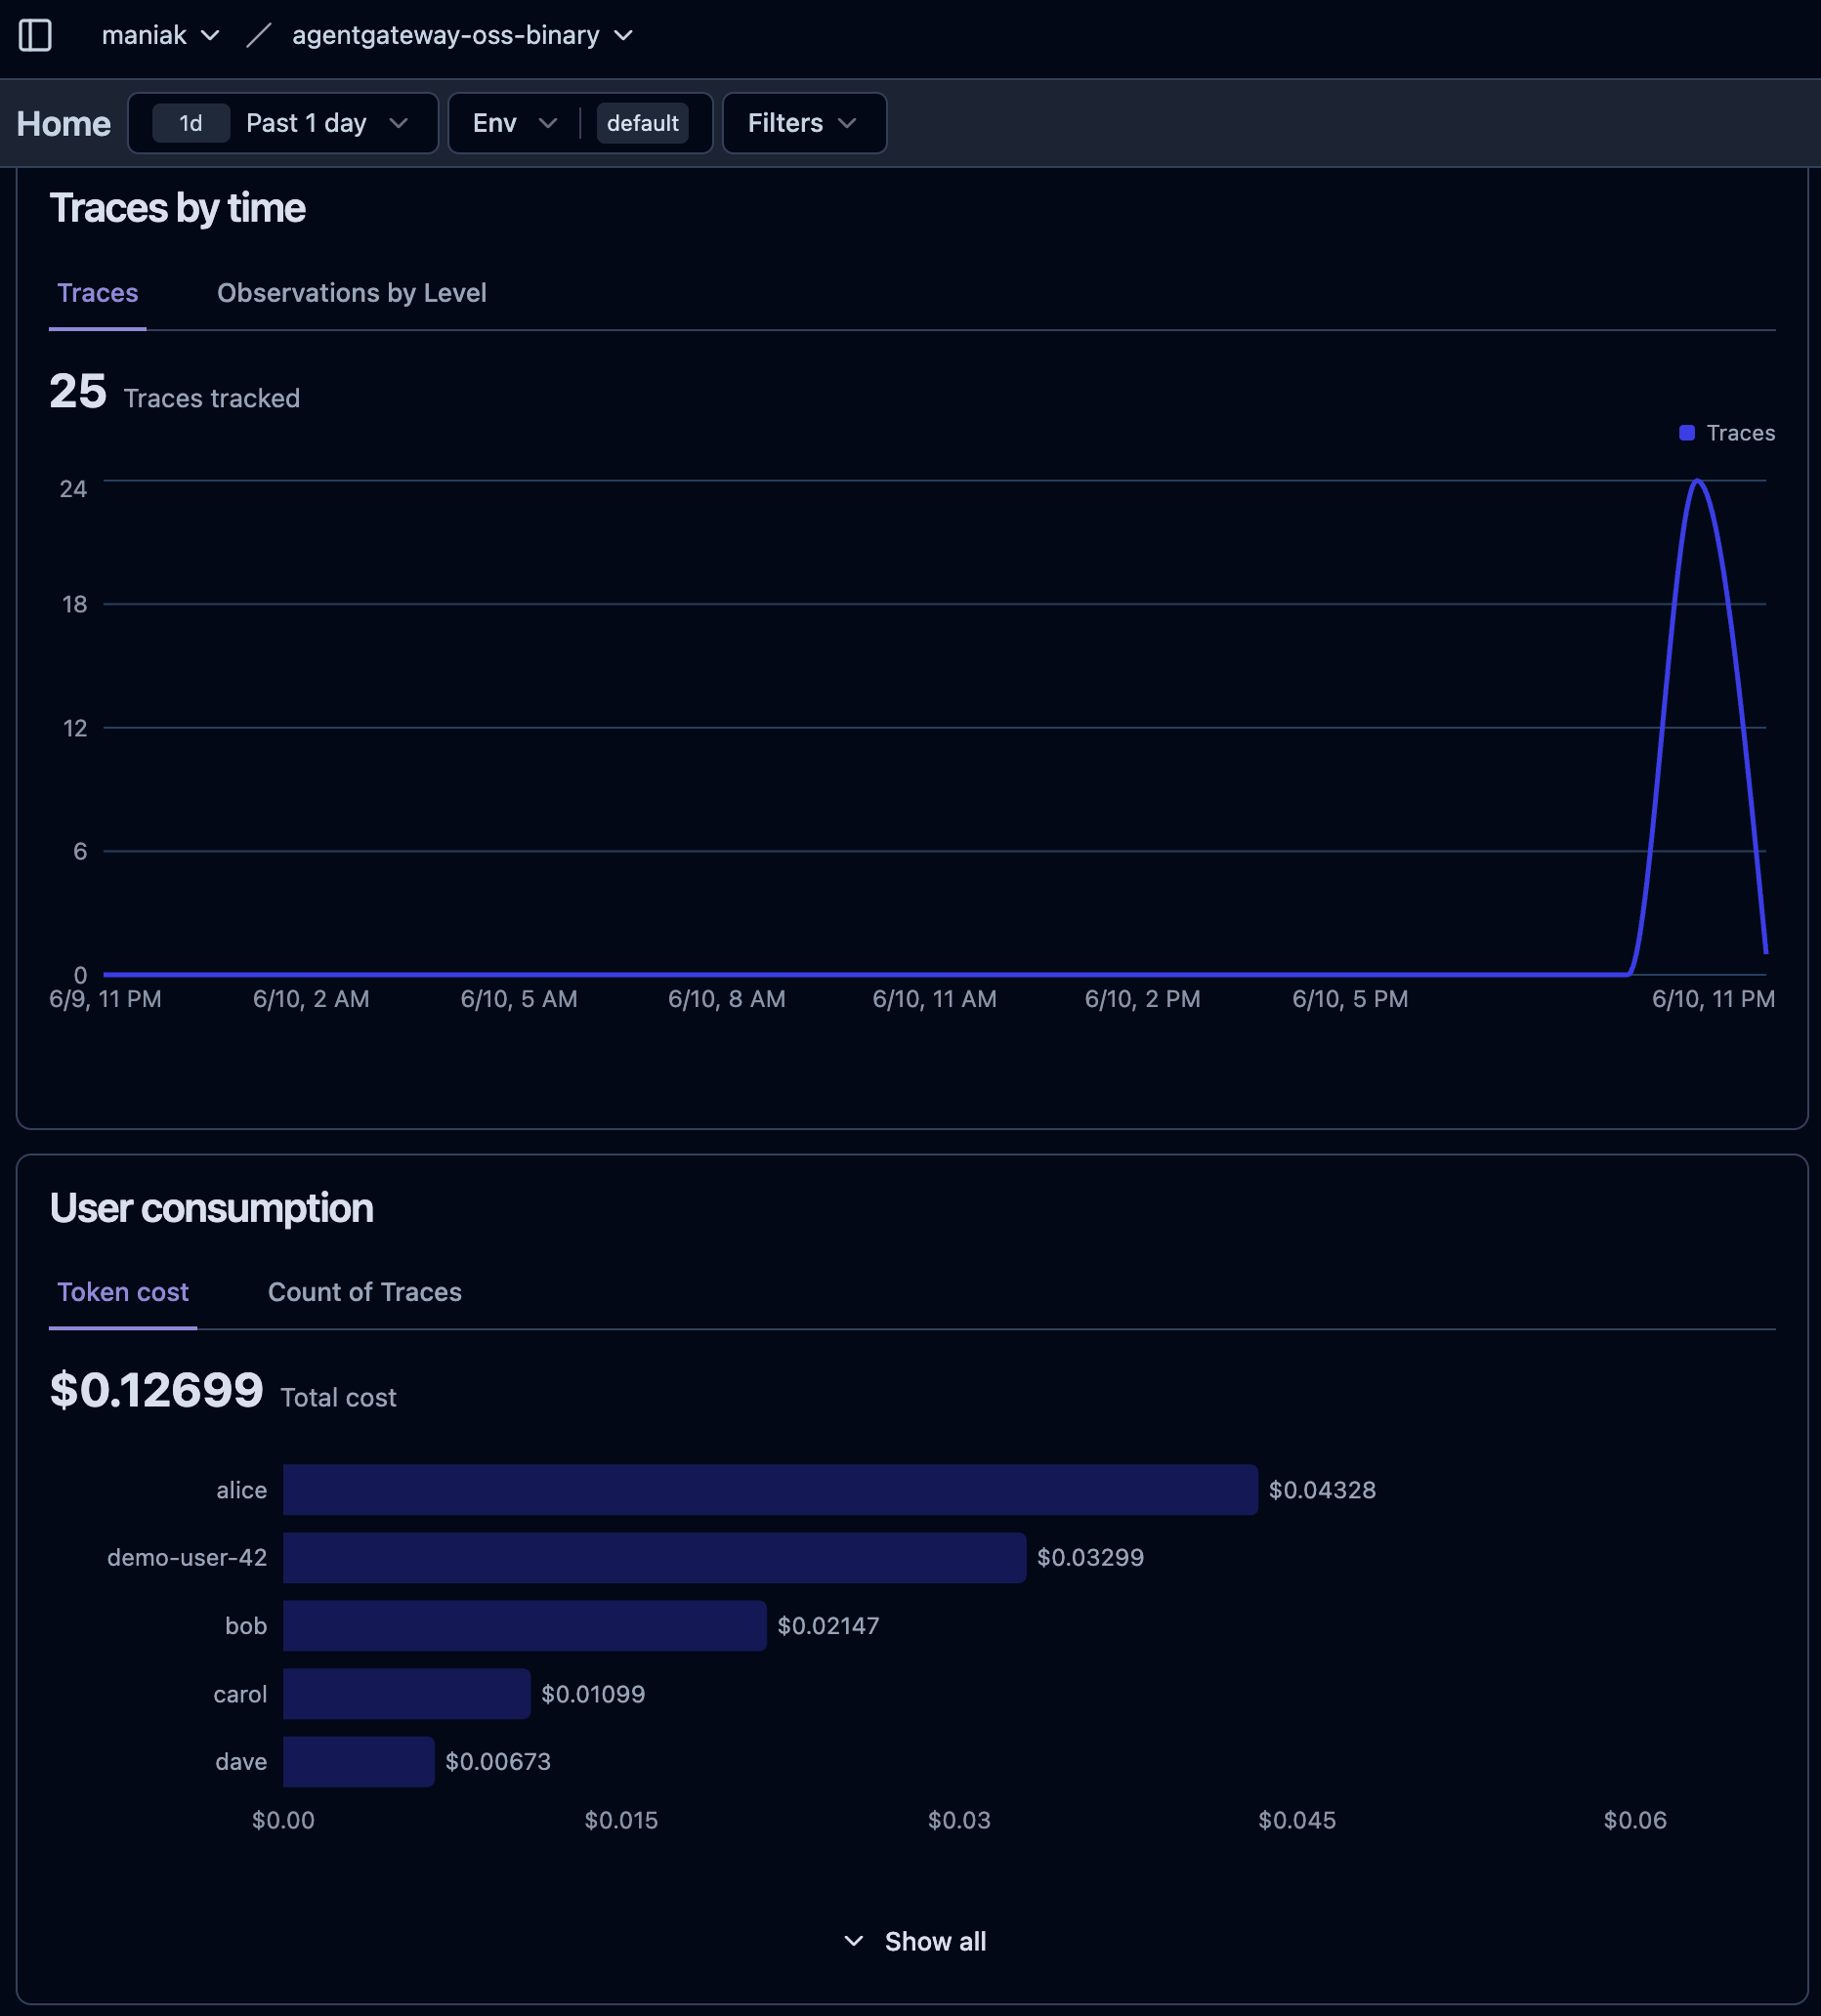The height and width of the screenshot is (2016, 1821).
Task: Click bob's token cost bar
Action: coord(525,1626)
